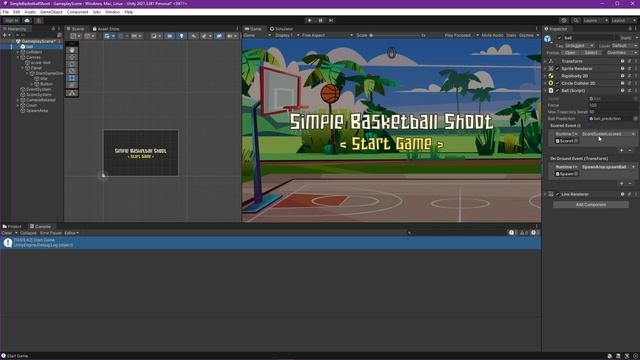Click the search magnifier icon in the top toolbar

(x=576, y=20)
